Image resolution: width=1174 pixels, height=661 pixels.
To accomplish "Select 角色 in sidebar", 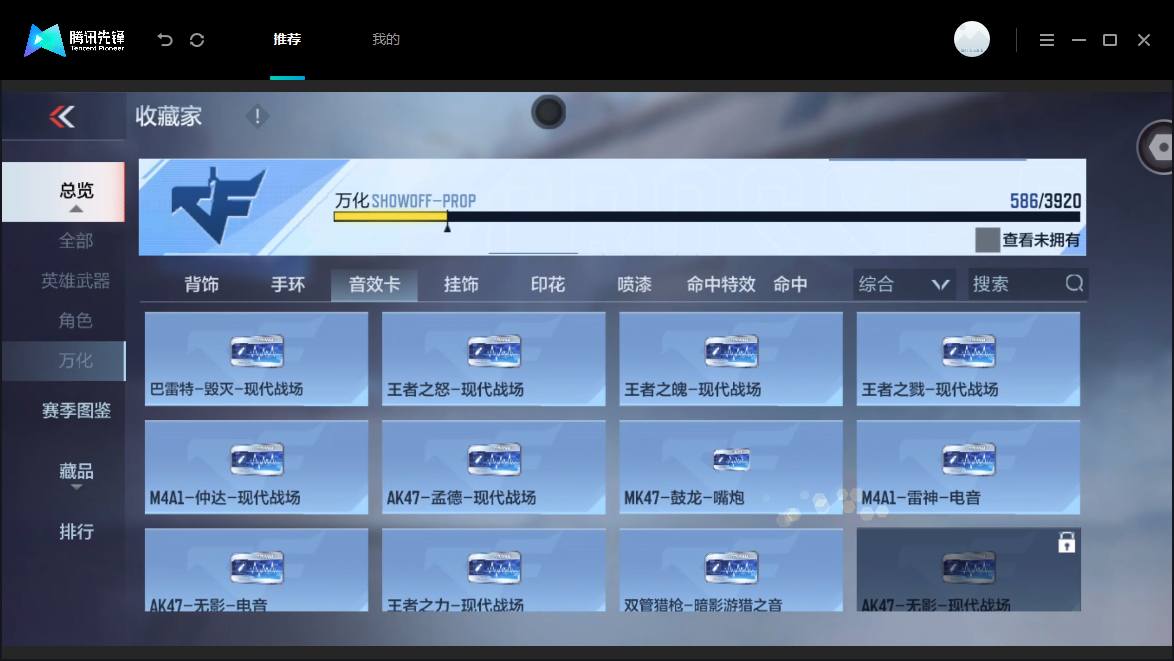I will 76,320.
